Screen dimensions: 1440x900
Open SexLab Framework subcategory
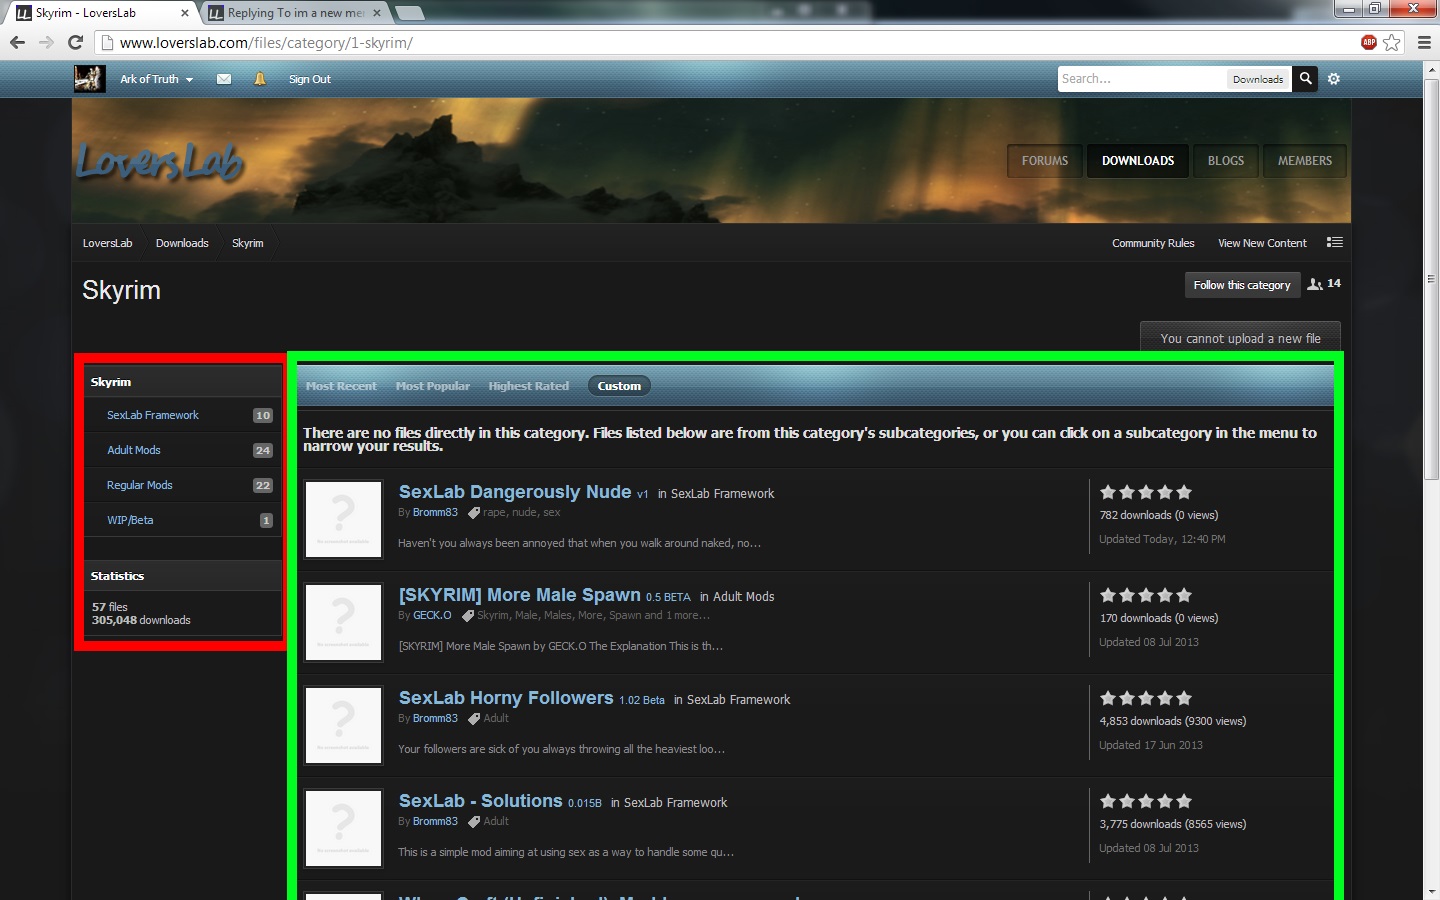[153, 415]
